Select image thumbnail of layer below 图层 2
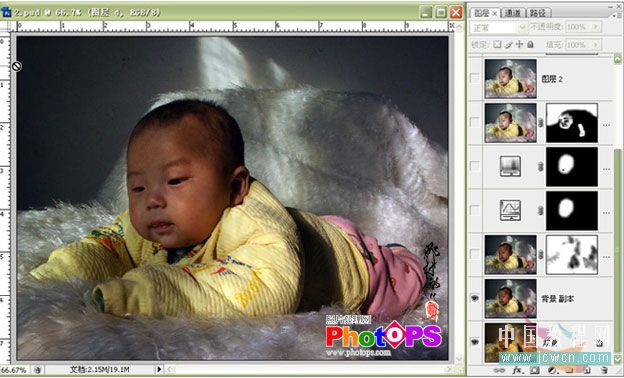Screen dimensions: 624x378 click(x=511, y=123)
